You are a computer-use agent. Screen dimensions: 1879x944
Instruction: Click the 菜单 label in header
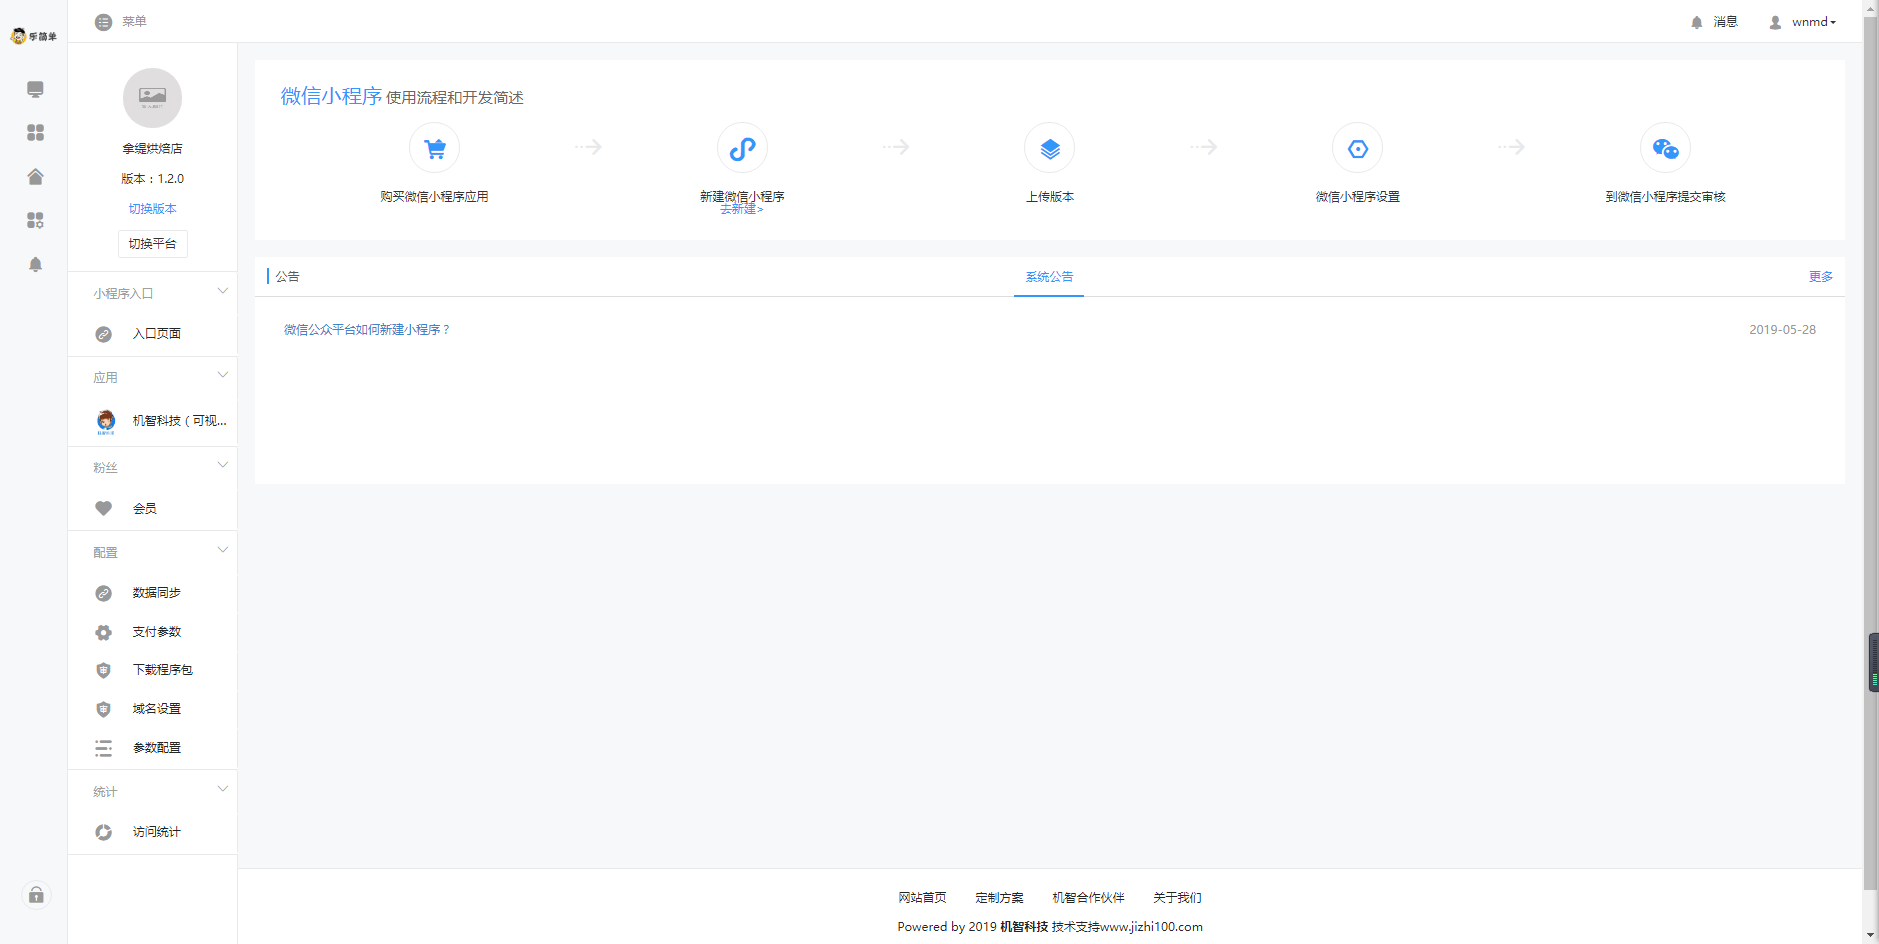point(134,22)
